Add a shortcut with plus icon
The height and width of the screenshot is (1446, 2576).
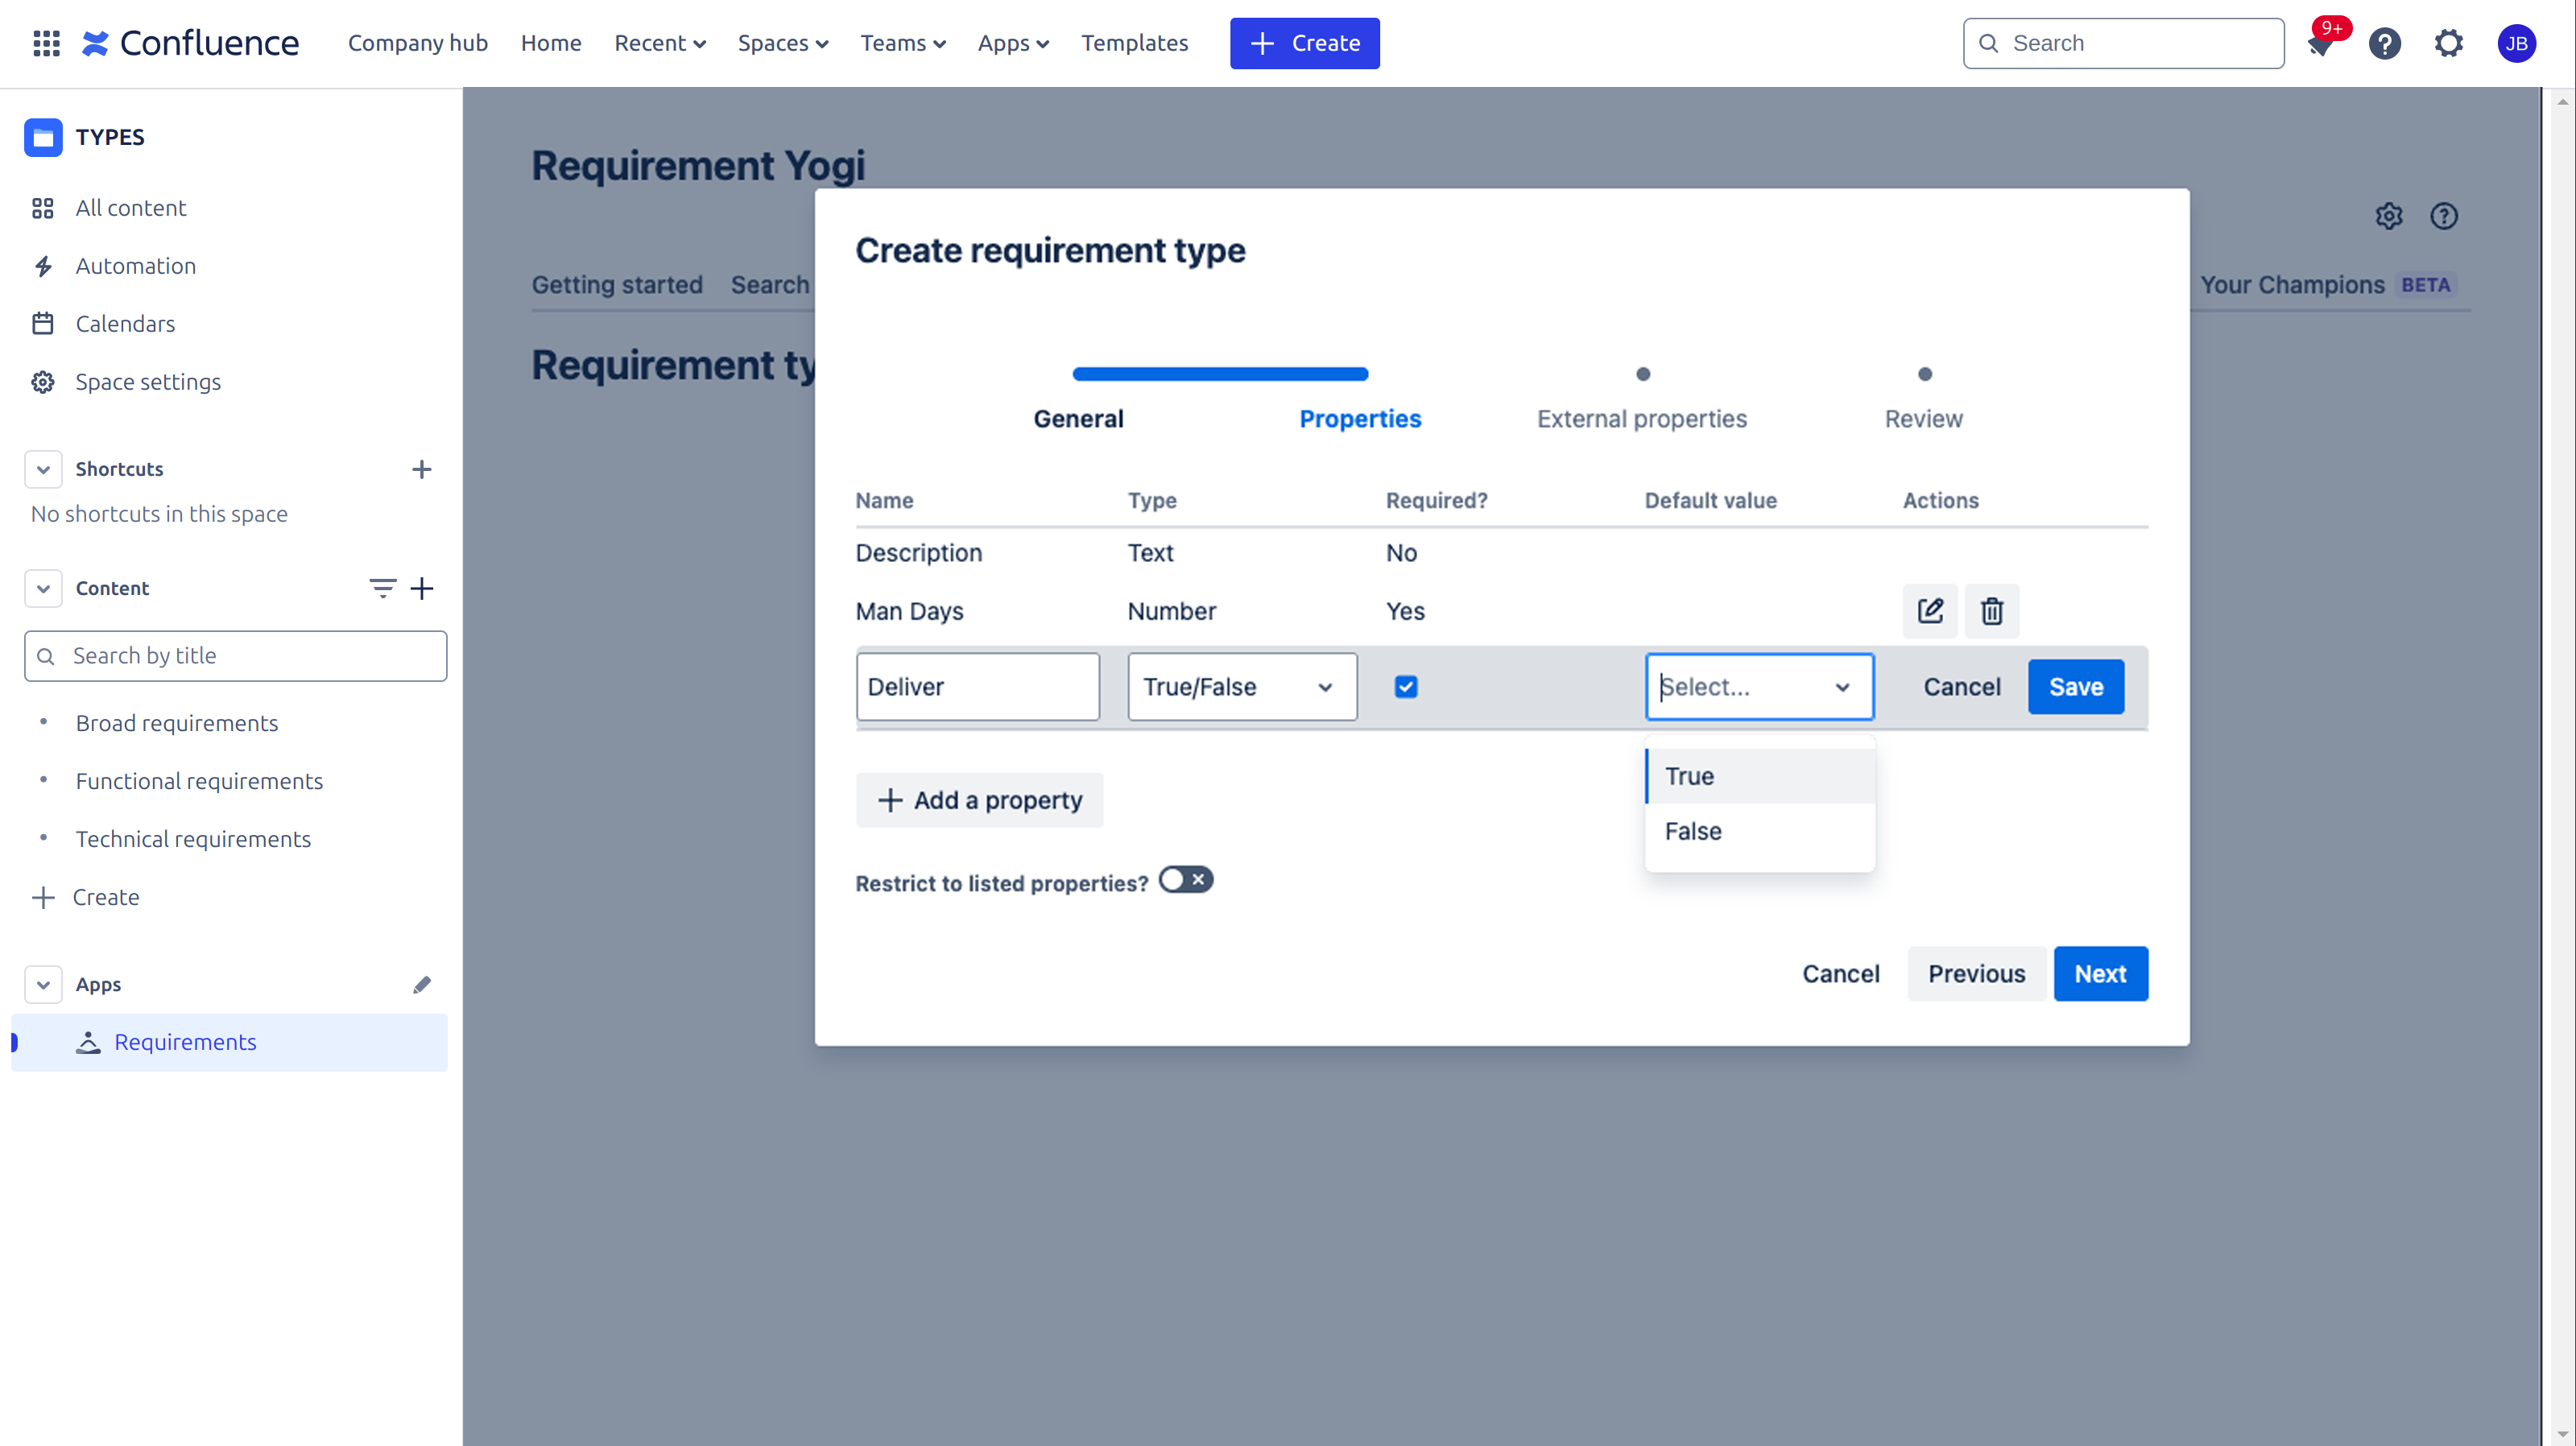421,469
